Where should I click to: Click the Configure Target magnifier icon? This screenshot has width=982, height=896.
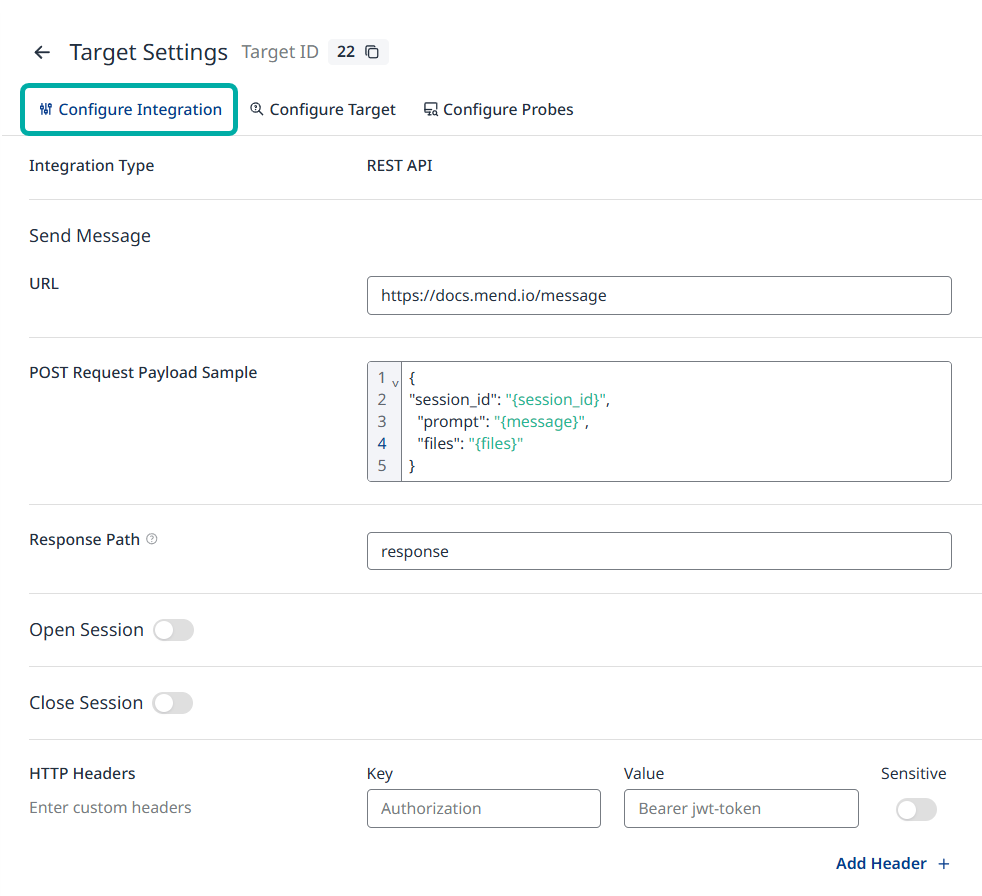coord(257,110)
